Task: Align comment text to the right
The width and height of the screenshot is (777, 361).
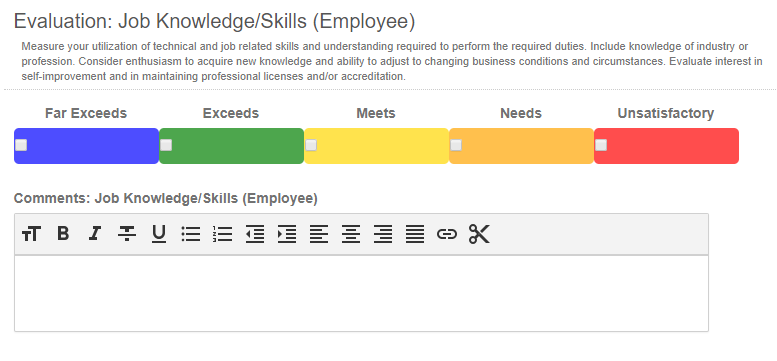Action: [x=383, y=234]
